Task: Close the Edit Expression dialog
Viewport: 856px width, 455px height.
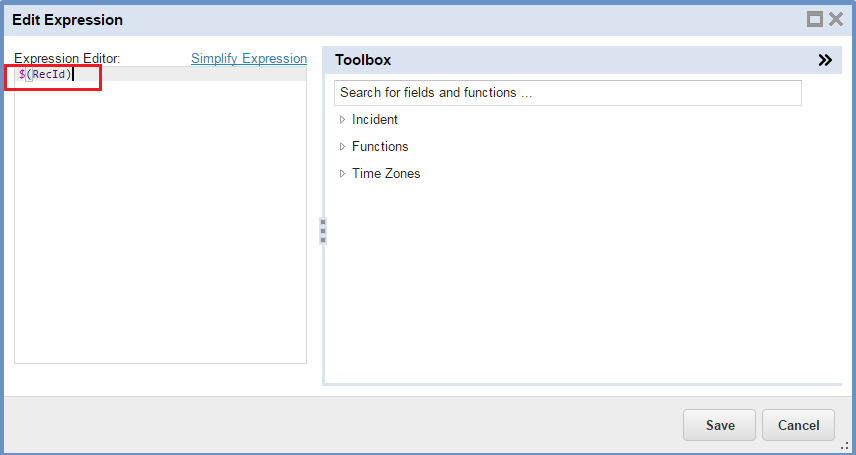Action: pos(836,19)
